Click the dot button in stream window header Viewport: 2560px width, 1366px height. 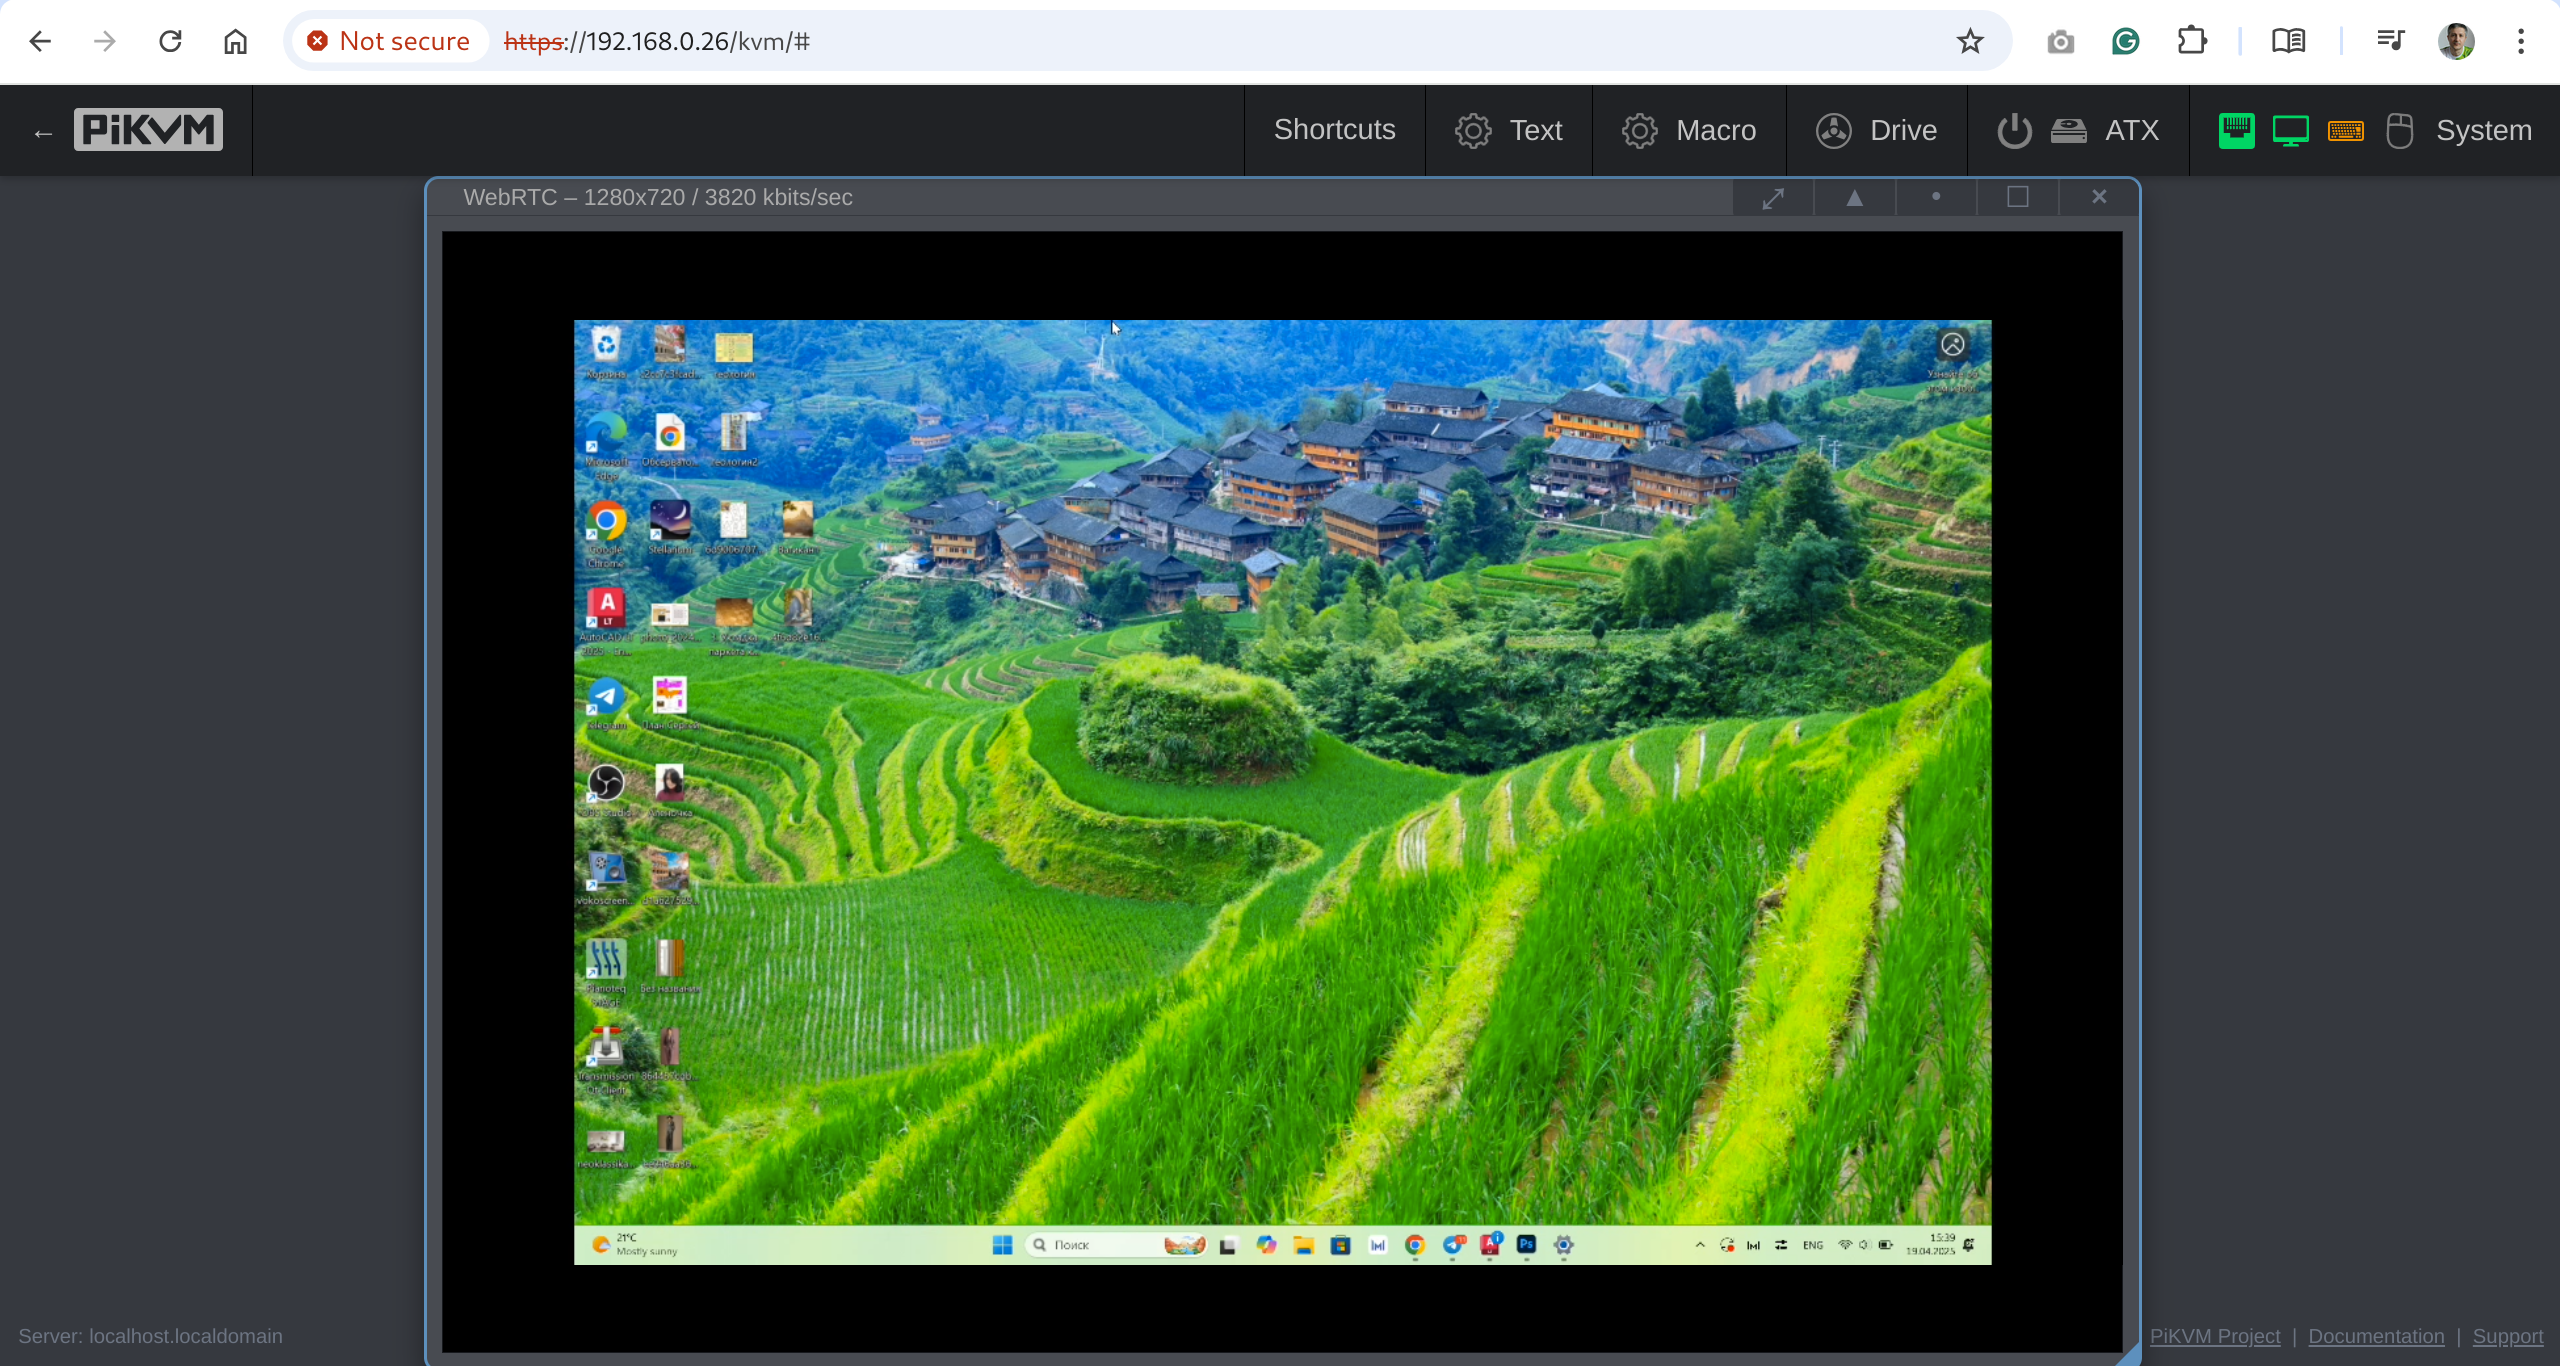coord(1936,197)
